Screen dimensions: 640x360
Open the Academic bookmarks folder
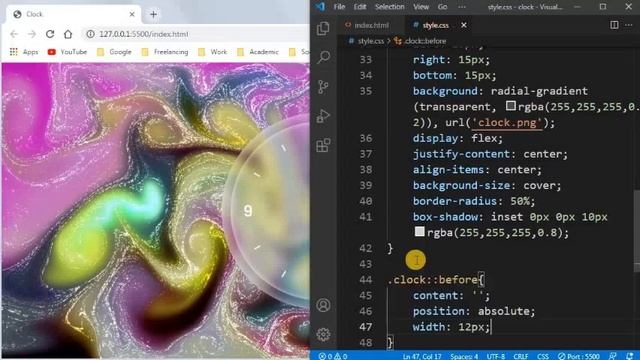pos(258,52)
